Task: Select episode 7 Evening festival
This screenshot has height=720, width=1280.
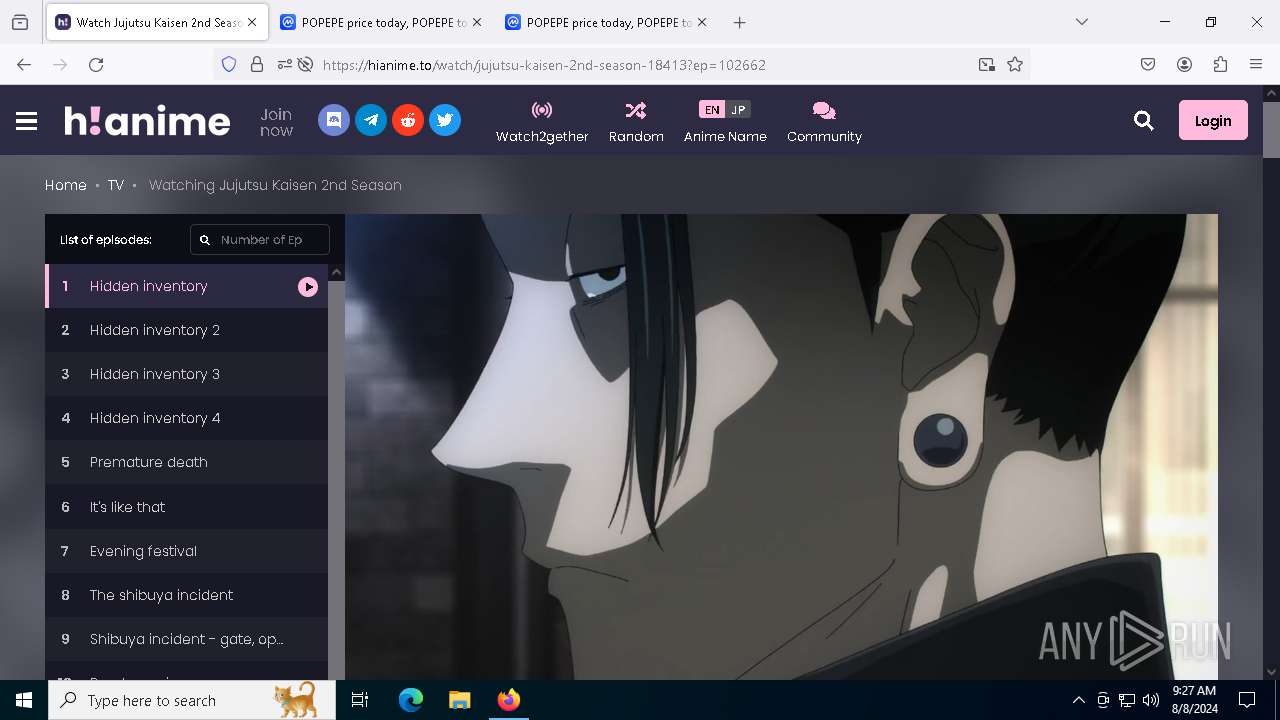Action: point(186,551)
